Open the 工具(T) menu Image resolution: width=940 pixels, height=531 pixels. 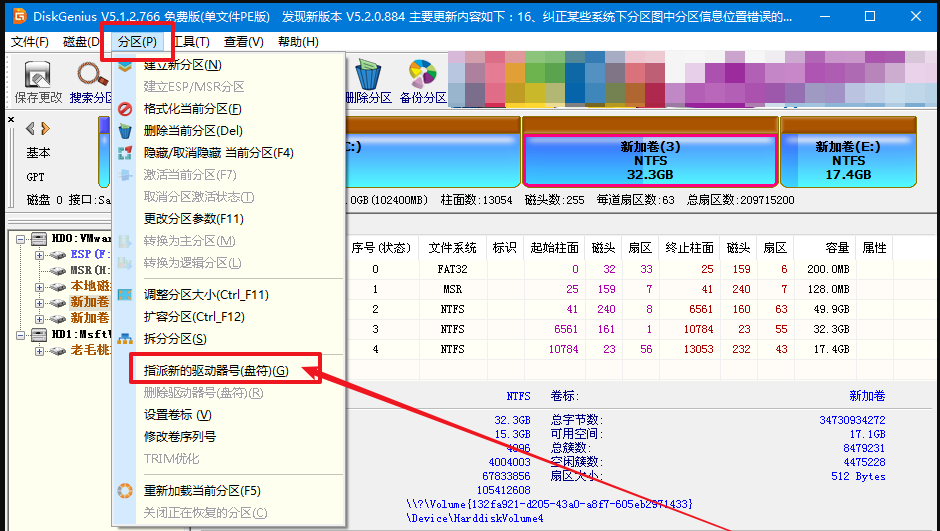click(192, 42)
